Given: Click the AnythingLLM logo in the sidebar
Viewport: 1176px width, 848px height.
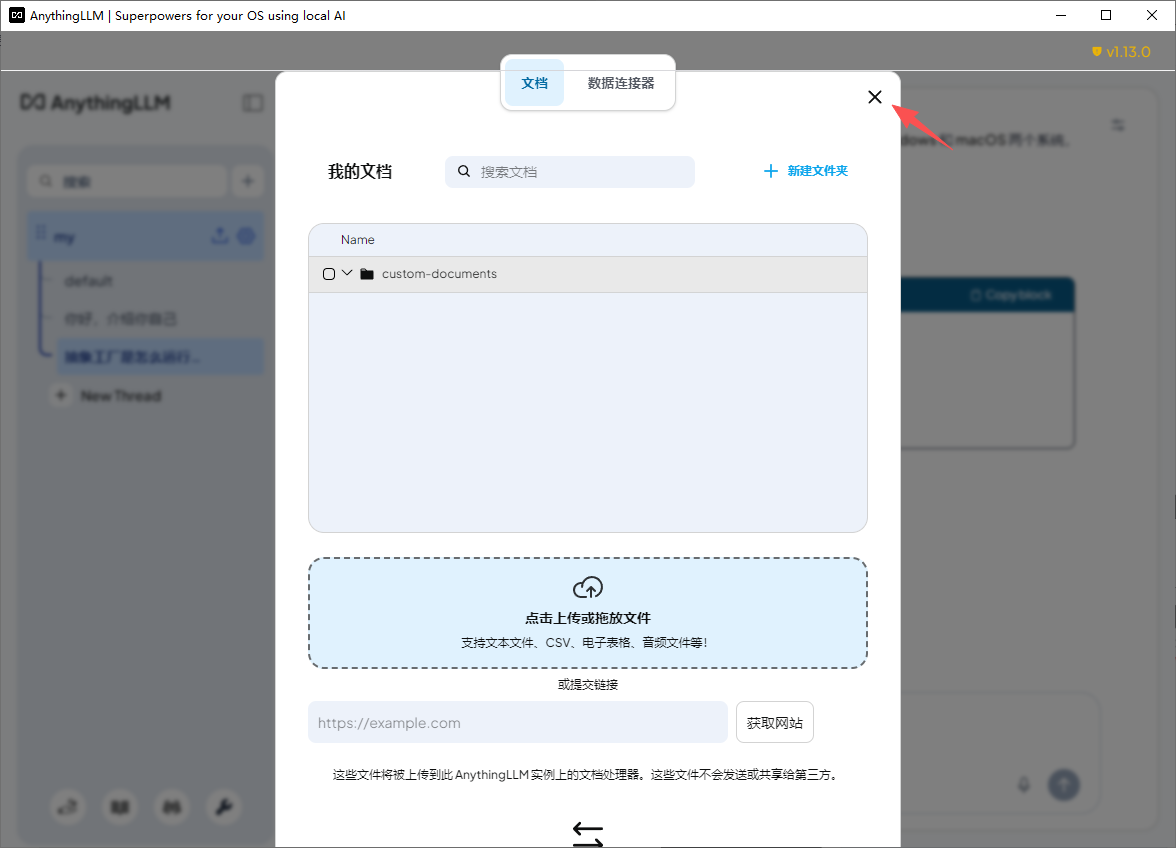Looking at the screenshot, I should (x=95, y=103).
